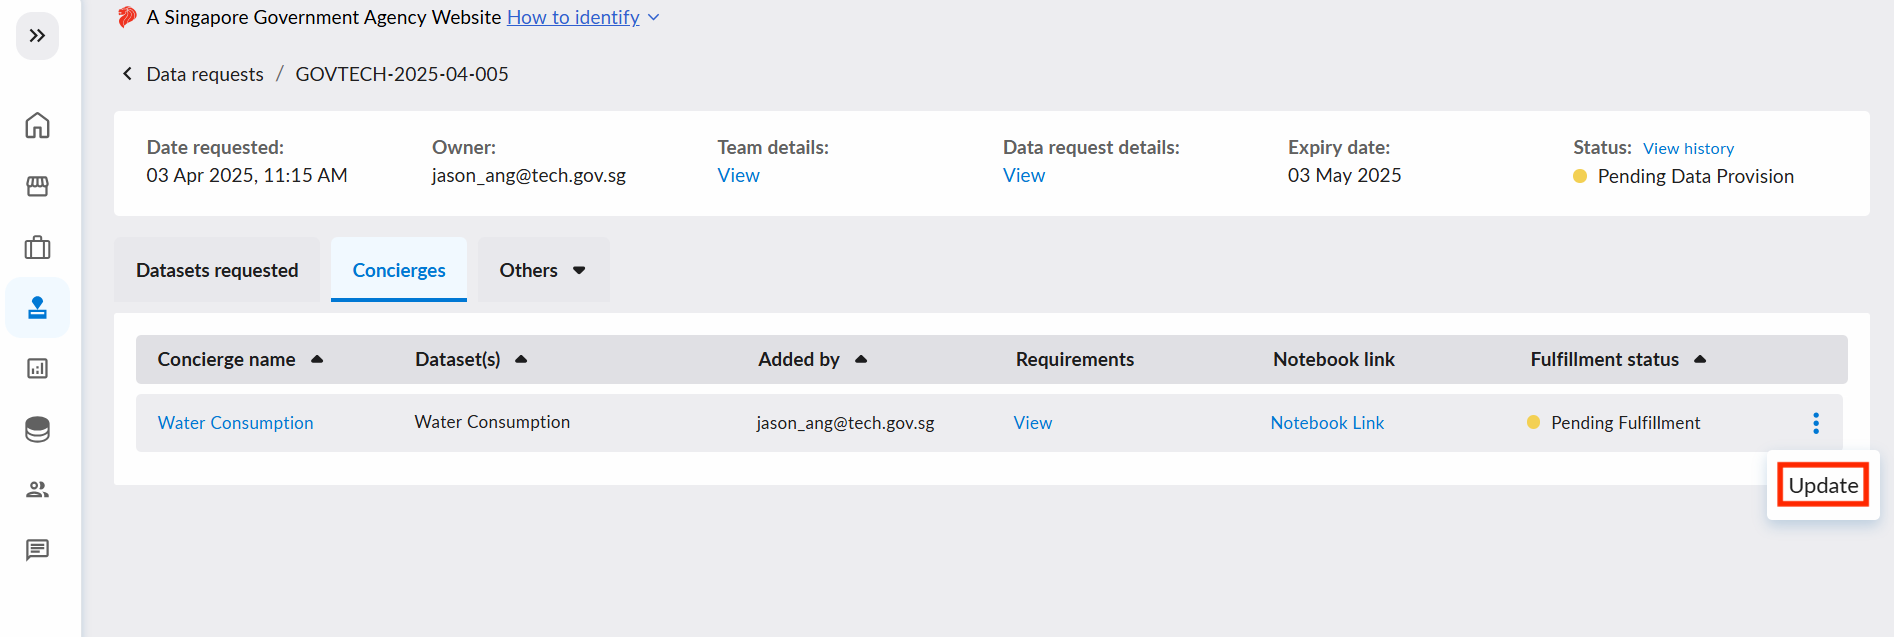Switch to the Datasets requested tab
This screenshot has height=637, width=1894.
(x=217, y=270)
